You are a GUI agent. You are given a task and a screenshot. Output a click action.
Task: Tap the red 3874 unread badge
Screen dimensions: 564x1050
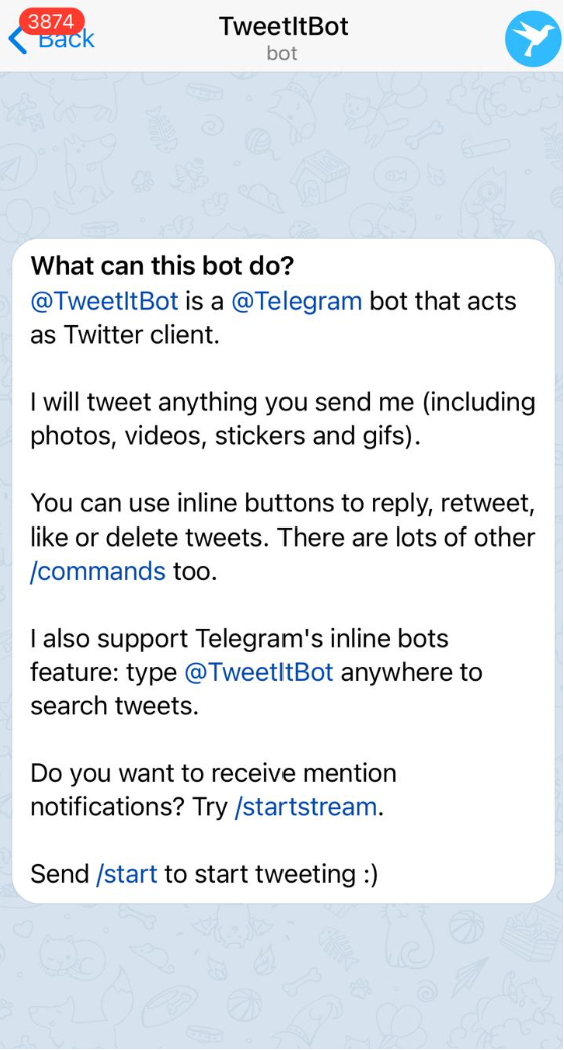[x=52, y=21]
